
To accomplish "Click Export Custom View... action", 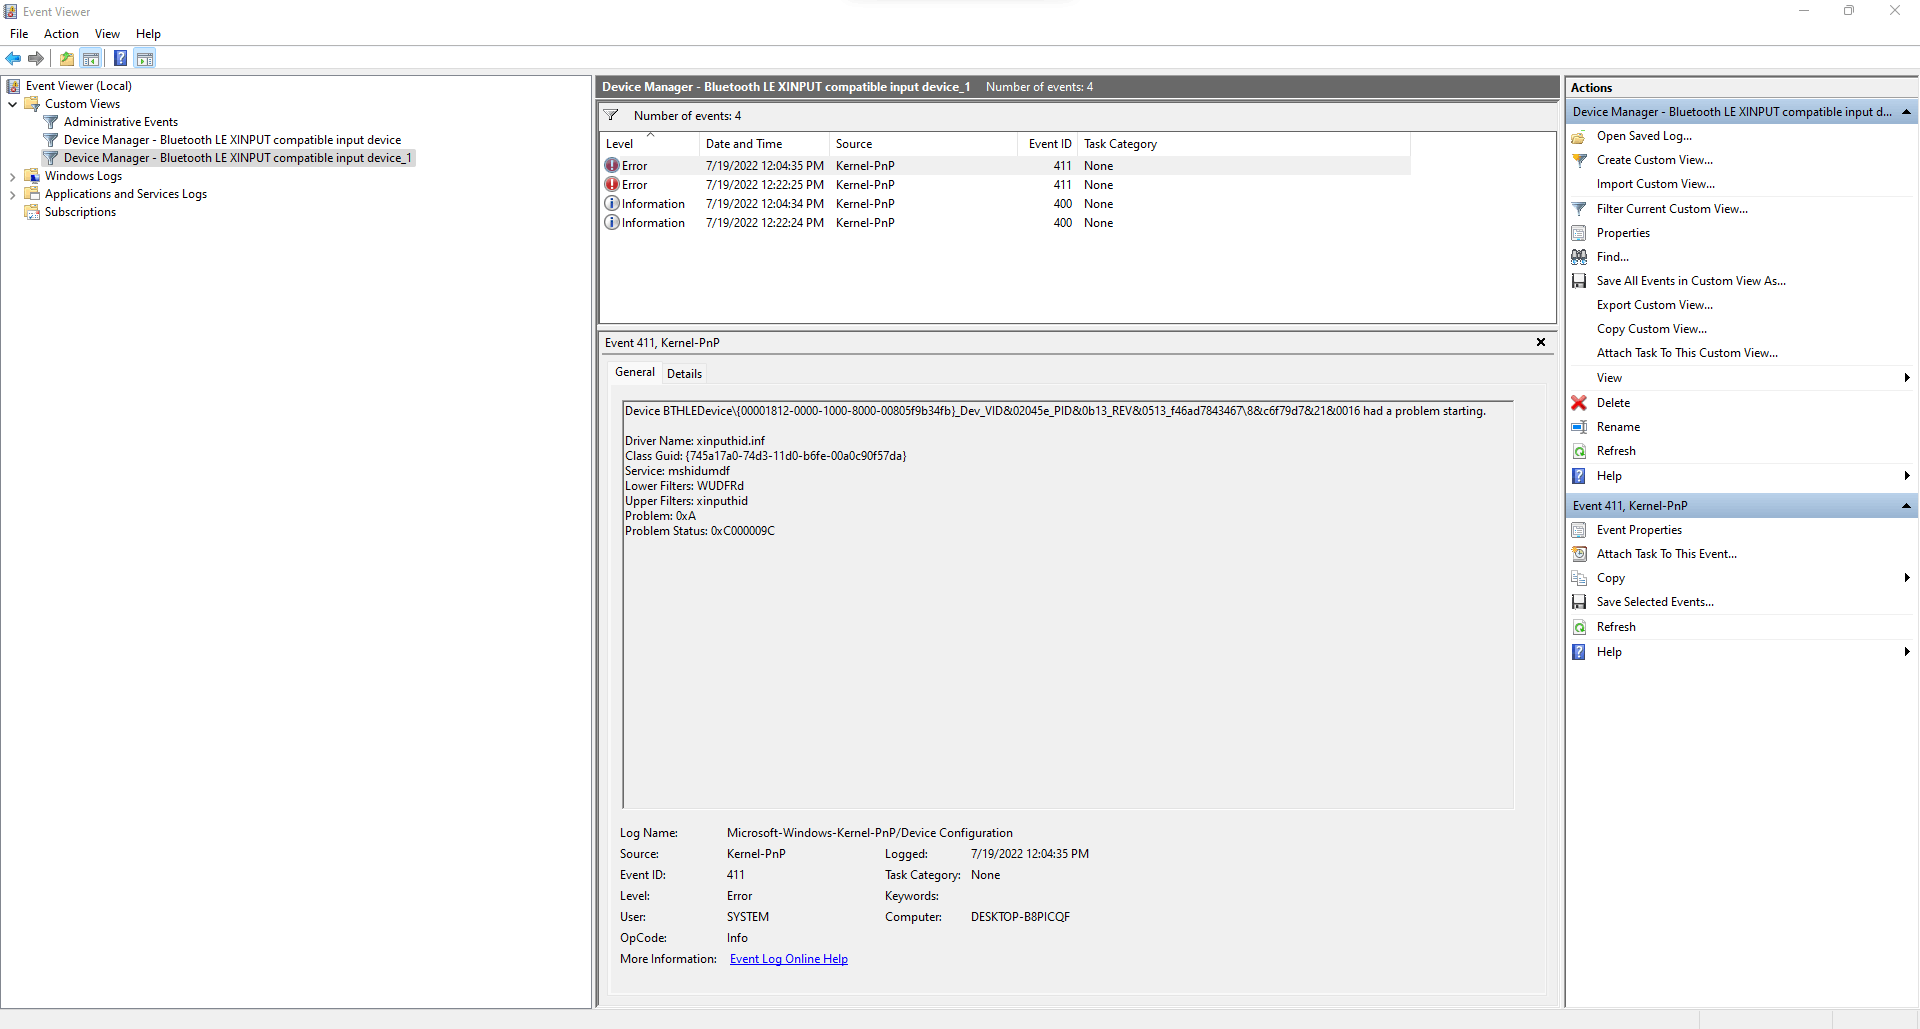I will pos(1654,305).
